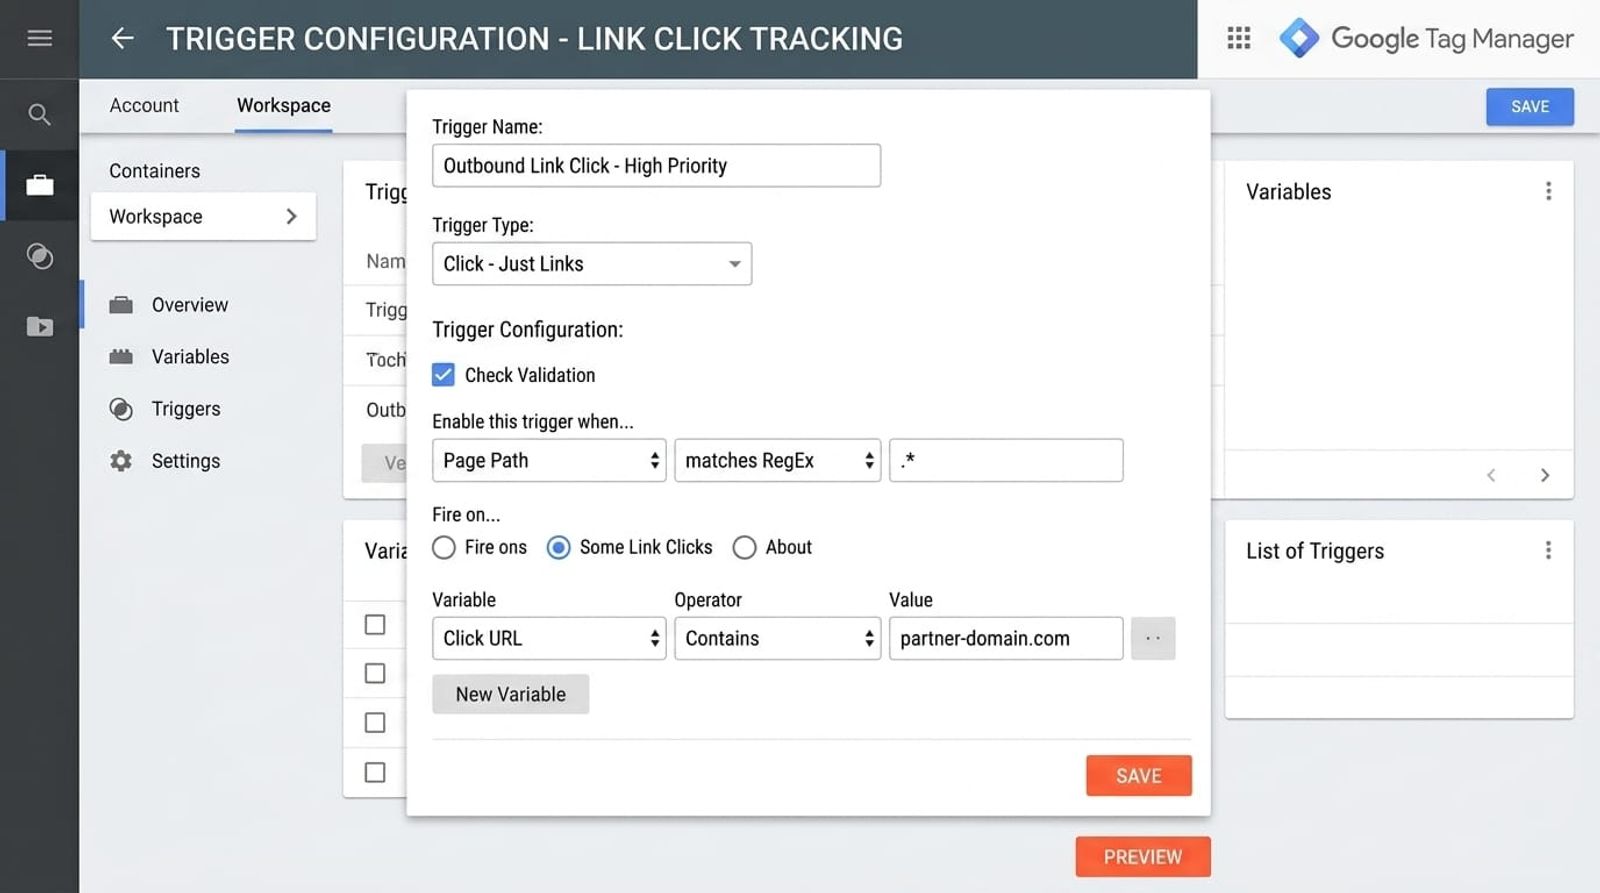
Task: Click the List of Triggers heading
Action: click(1315, 551)
